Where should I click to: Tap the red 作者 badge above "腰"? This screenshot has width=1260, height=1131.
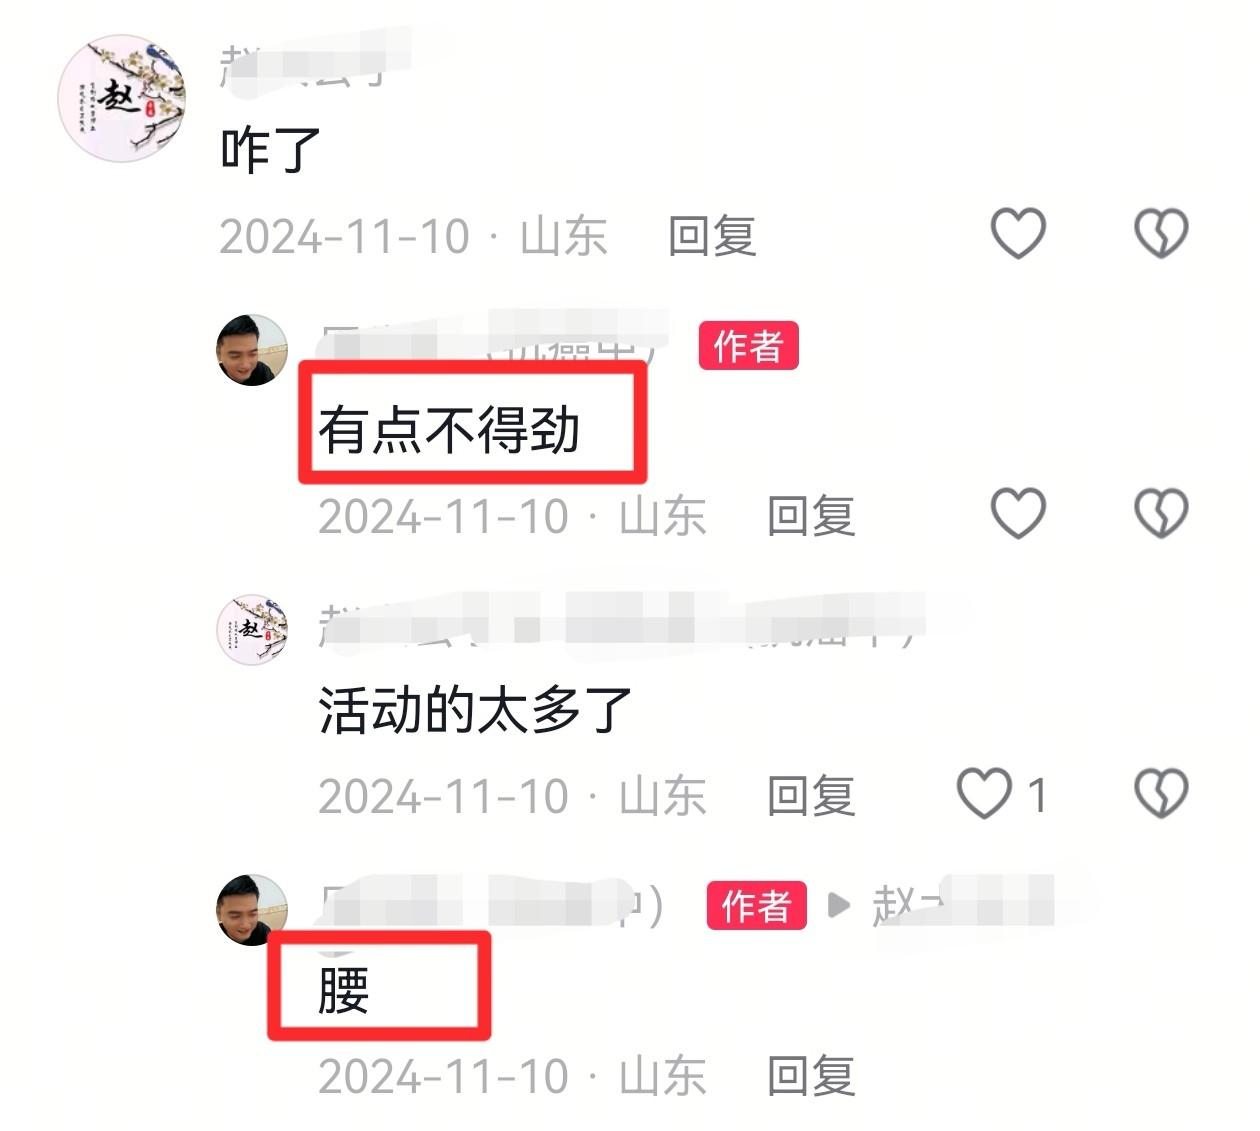pyautogui.click(x=756, y=906)
